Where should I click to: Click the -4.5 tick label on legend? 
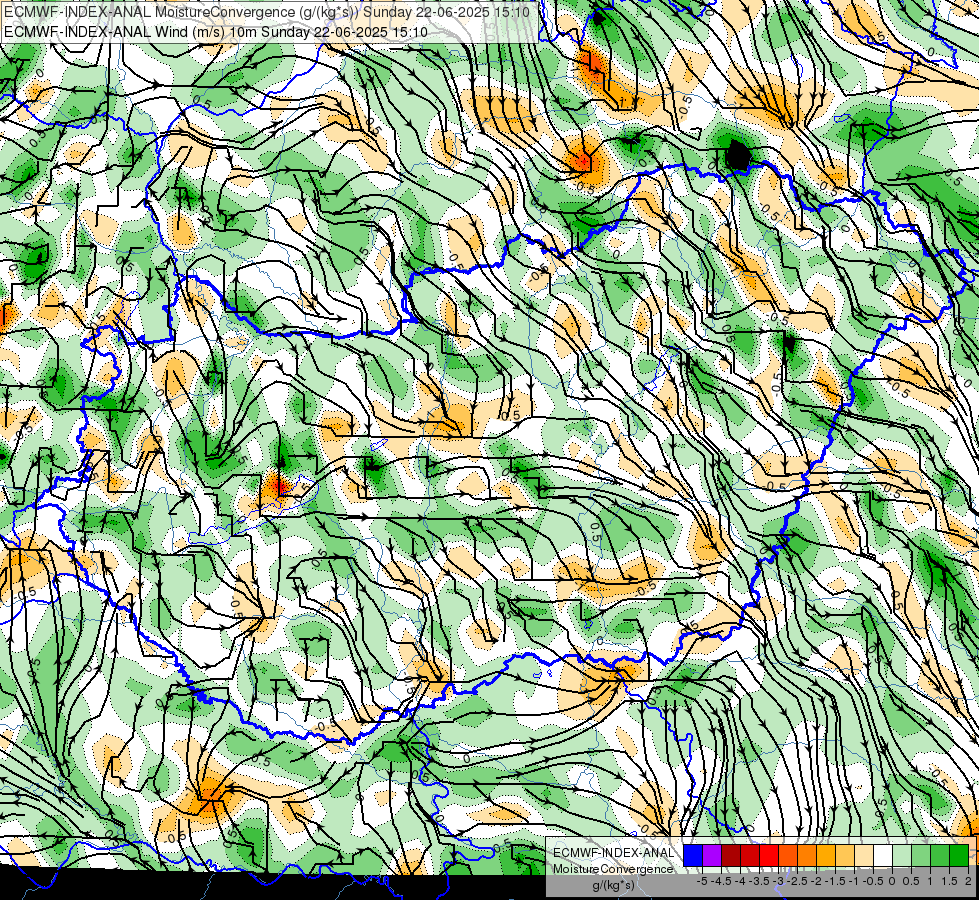coord(722,881)
